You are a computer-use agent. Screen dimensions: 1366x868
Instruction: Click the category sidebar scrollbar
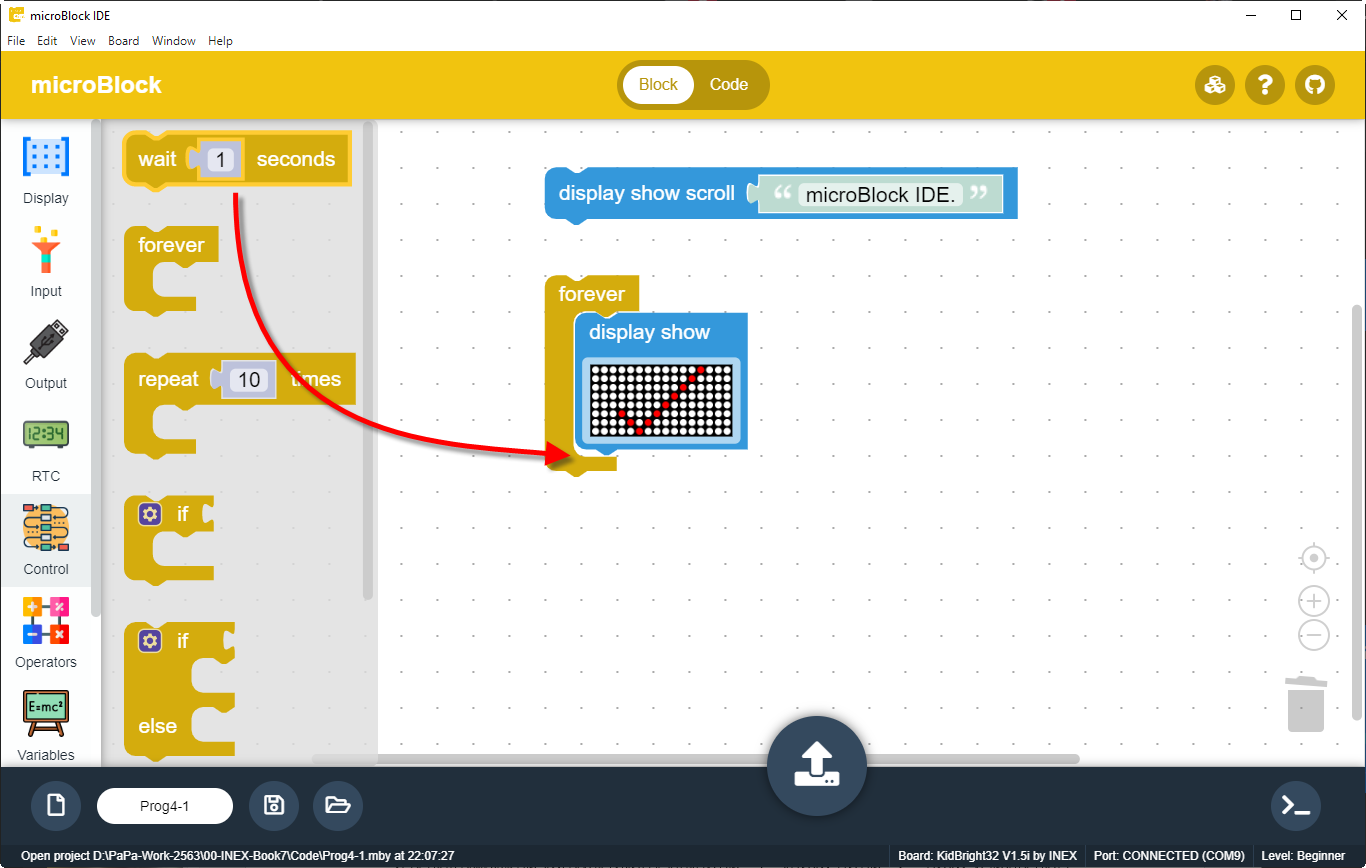[x=96, y=368]
